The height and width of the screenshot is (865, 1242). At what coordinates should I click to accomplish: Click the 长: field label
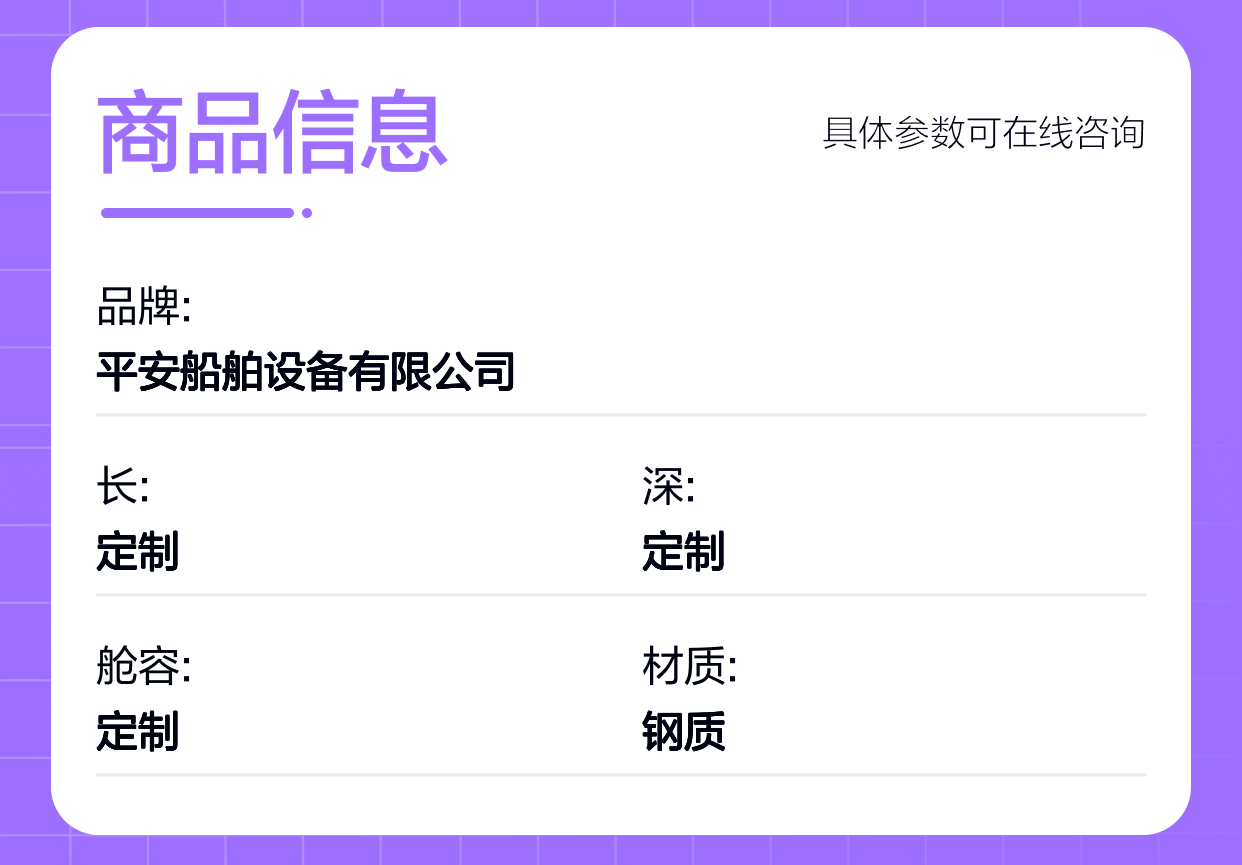click(122, 488)
